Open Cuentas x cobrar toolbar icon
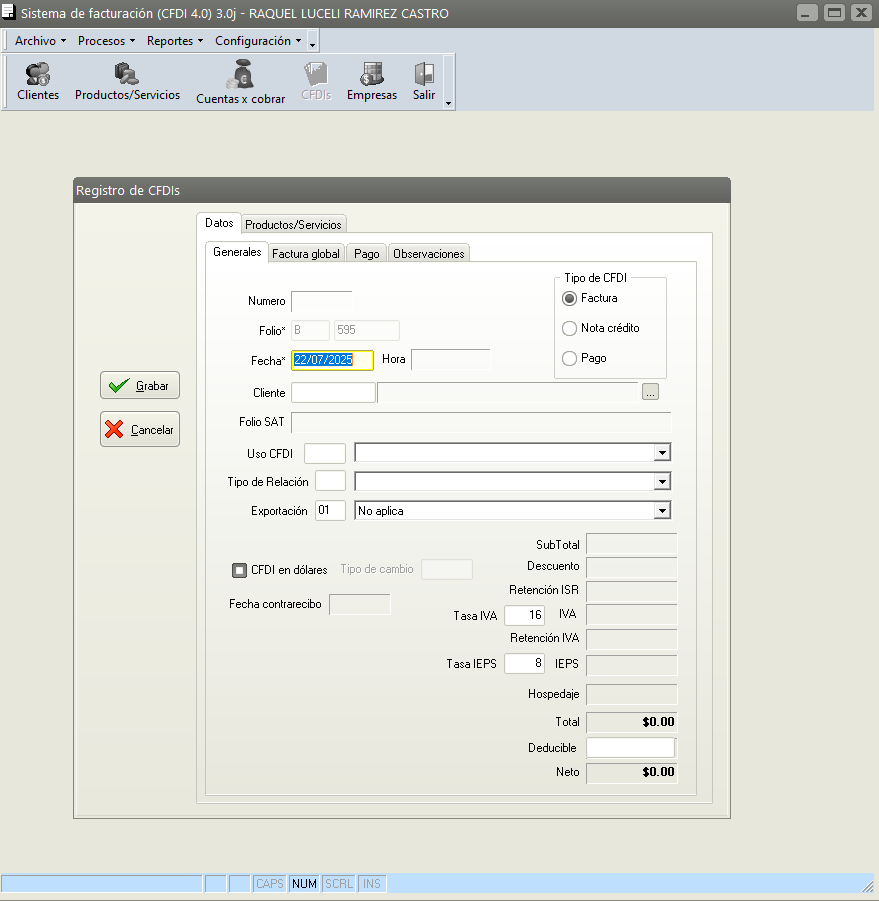The width and height of the screenshot is (879, 901). [x=240, y=82]
